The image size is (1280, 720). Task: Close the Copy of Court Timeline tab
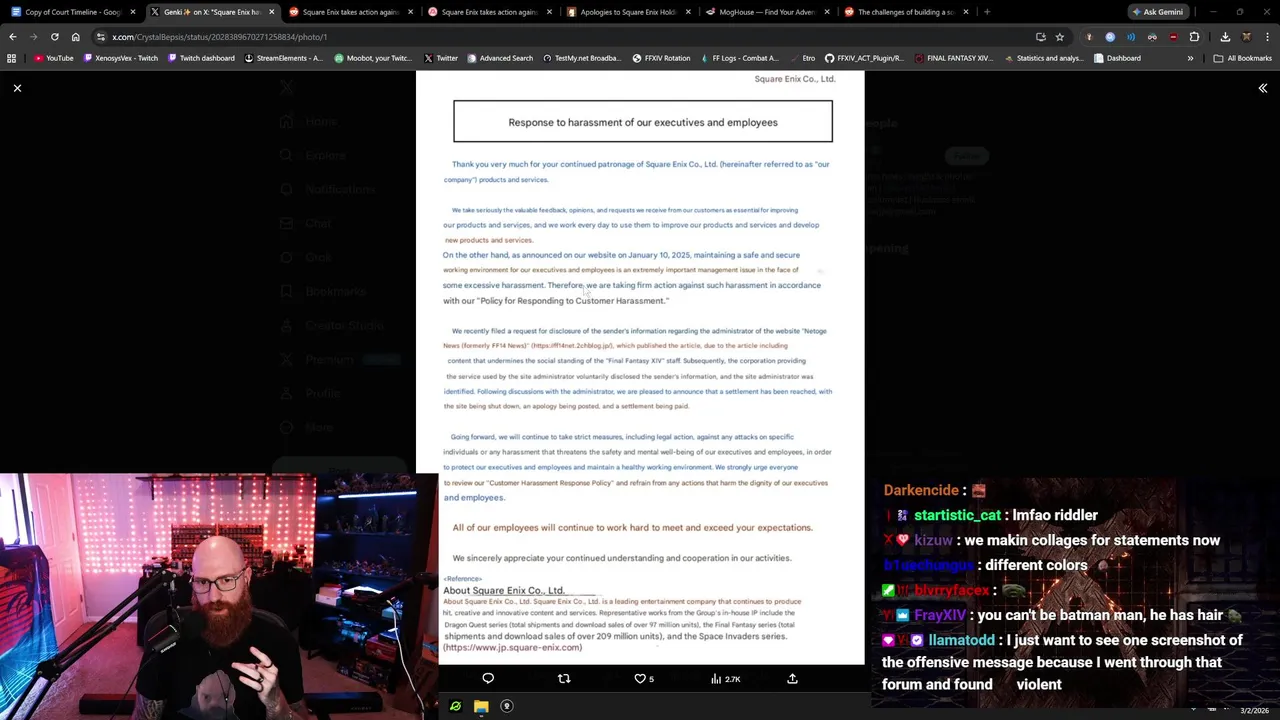coord(132,12)
